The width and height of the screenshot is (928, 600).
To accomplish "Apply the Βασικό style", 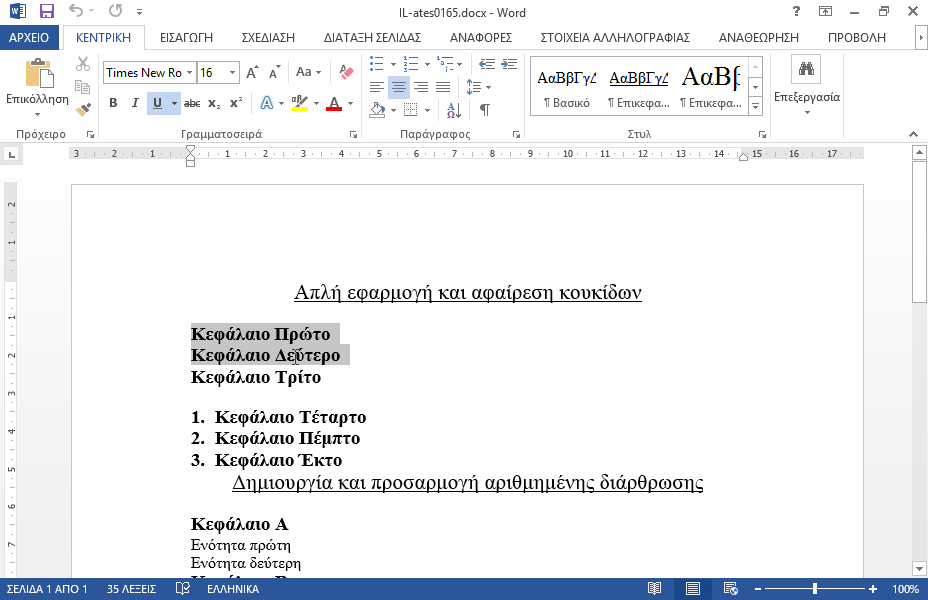I will pos(567,87).
